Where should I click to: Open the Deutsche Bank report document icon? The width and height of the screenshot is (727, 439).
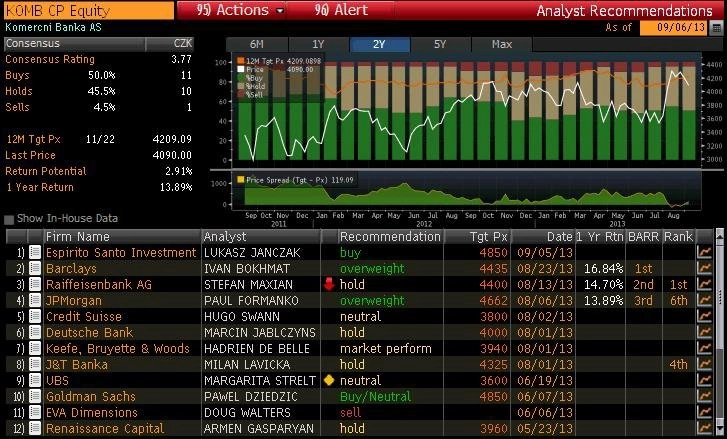coord(35,332)
